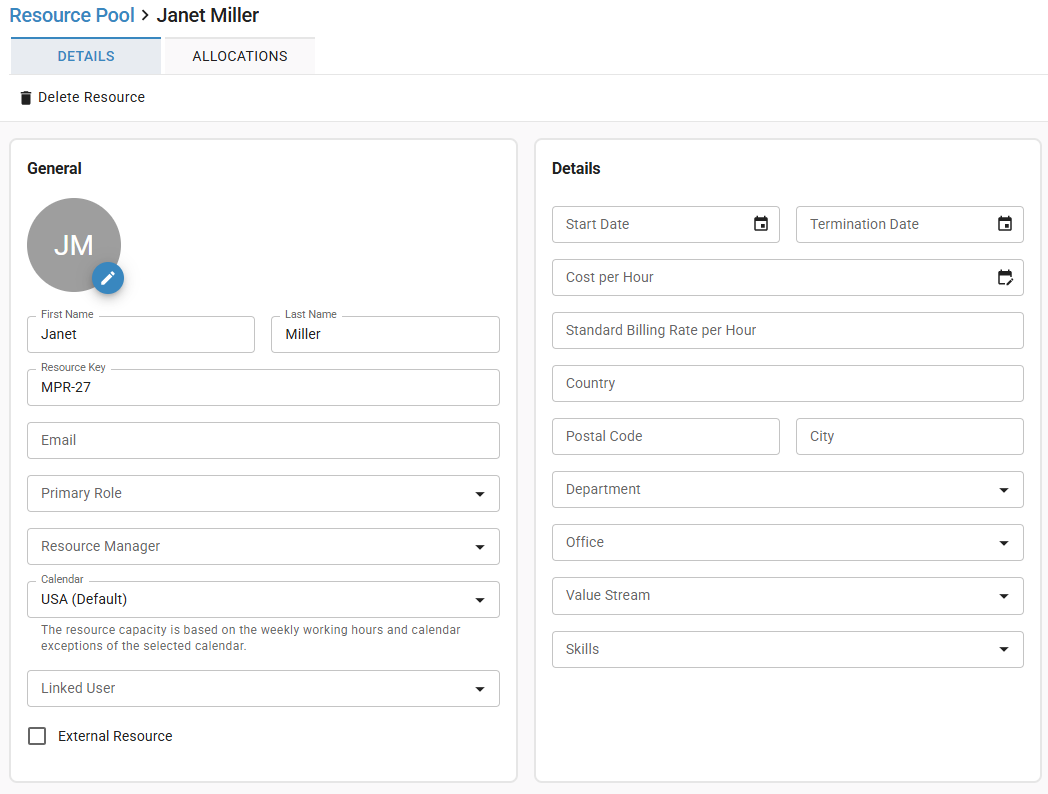Tick the External Resource checkbox

(37, 736)
